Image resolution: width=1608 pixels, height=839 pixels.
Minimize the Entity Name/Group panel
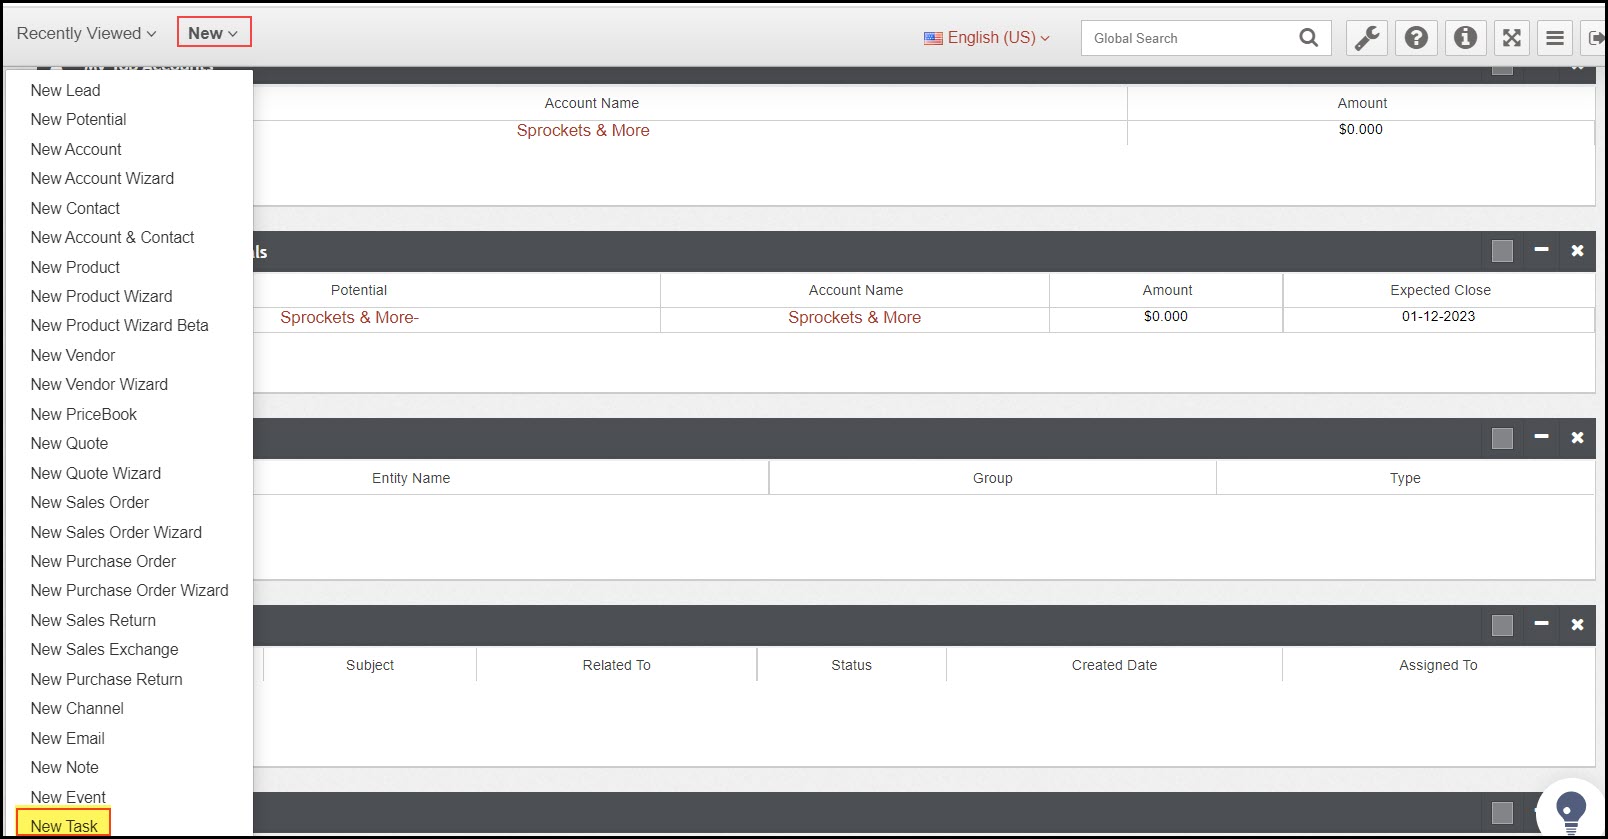[1541, 436]
